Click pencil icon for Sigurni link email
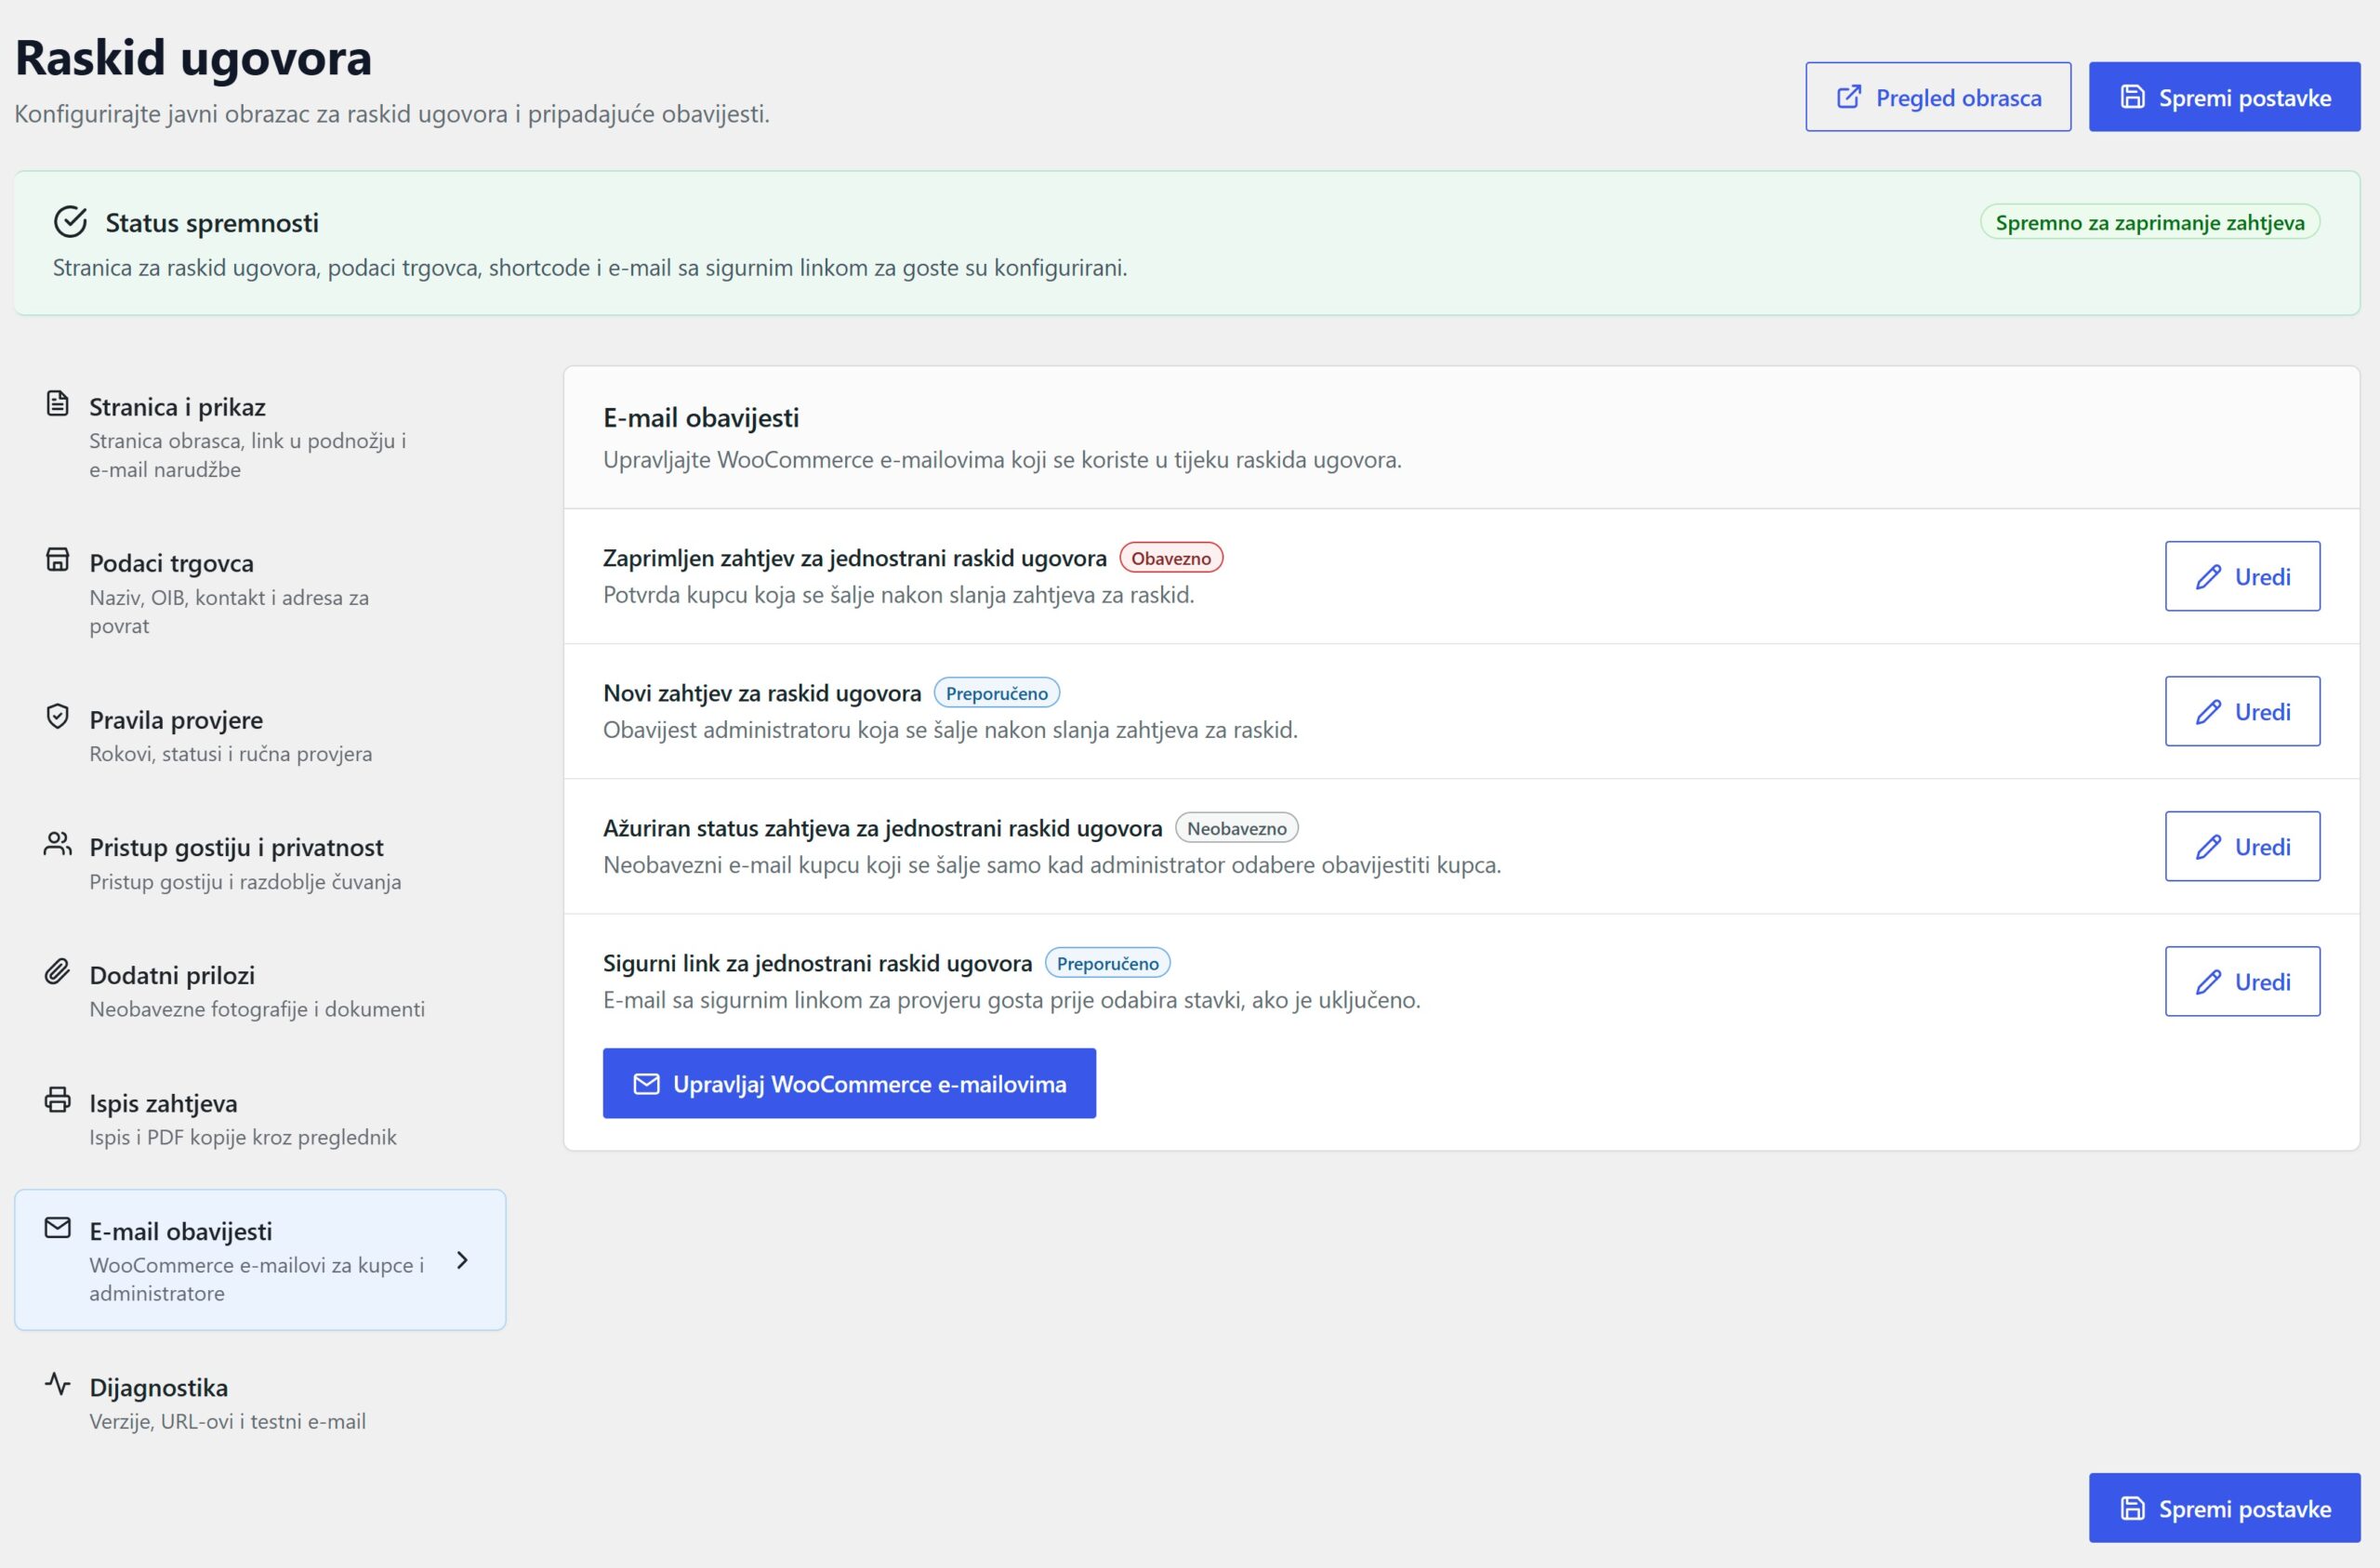The image size is (2380, 1568). pos(2209,982)
